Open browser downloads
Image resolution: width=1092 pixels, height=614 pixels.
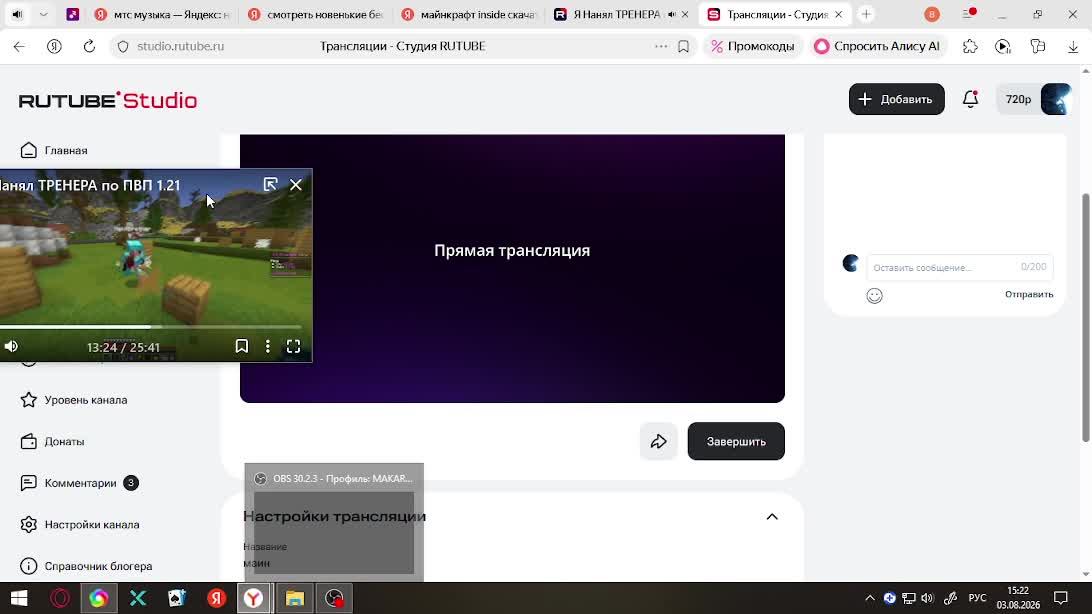1073,47
